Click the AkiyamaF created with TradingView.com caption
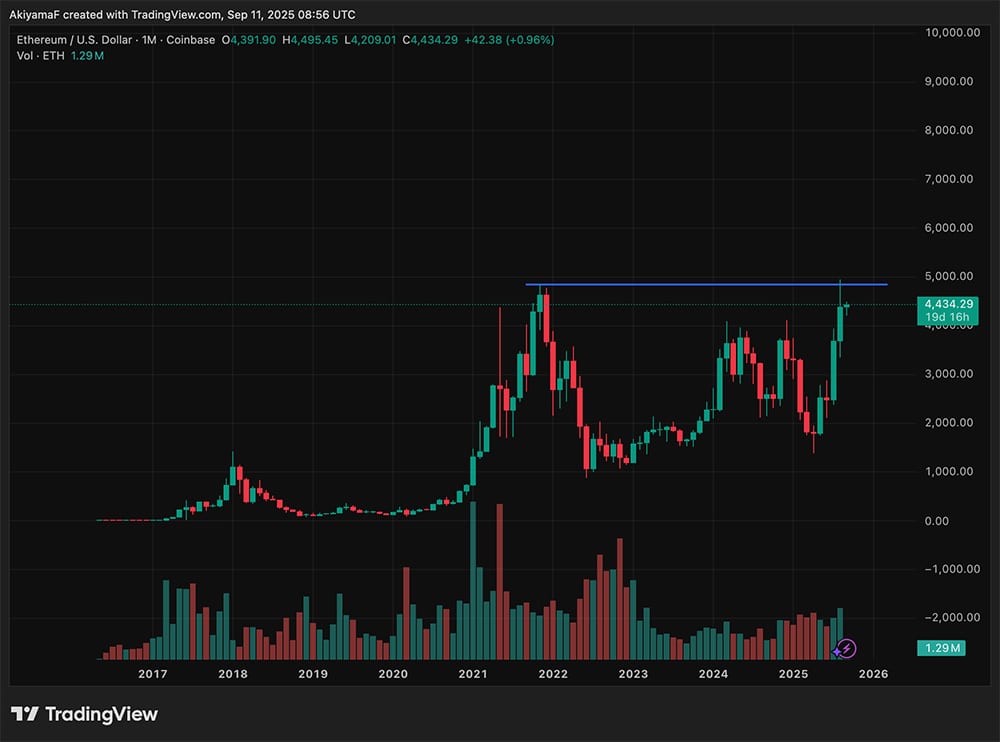The height and width of the screenshot is (742, 1000). tap(182, 14)
